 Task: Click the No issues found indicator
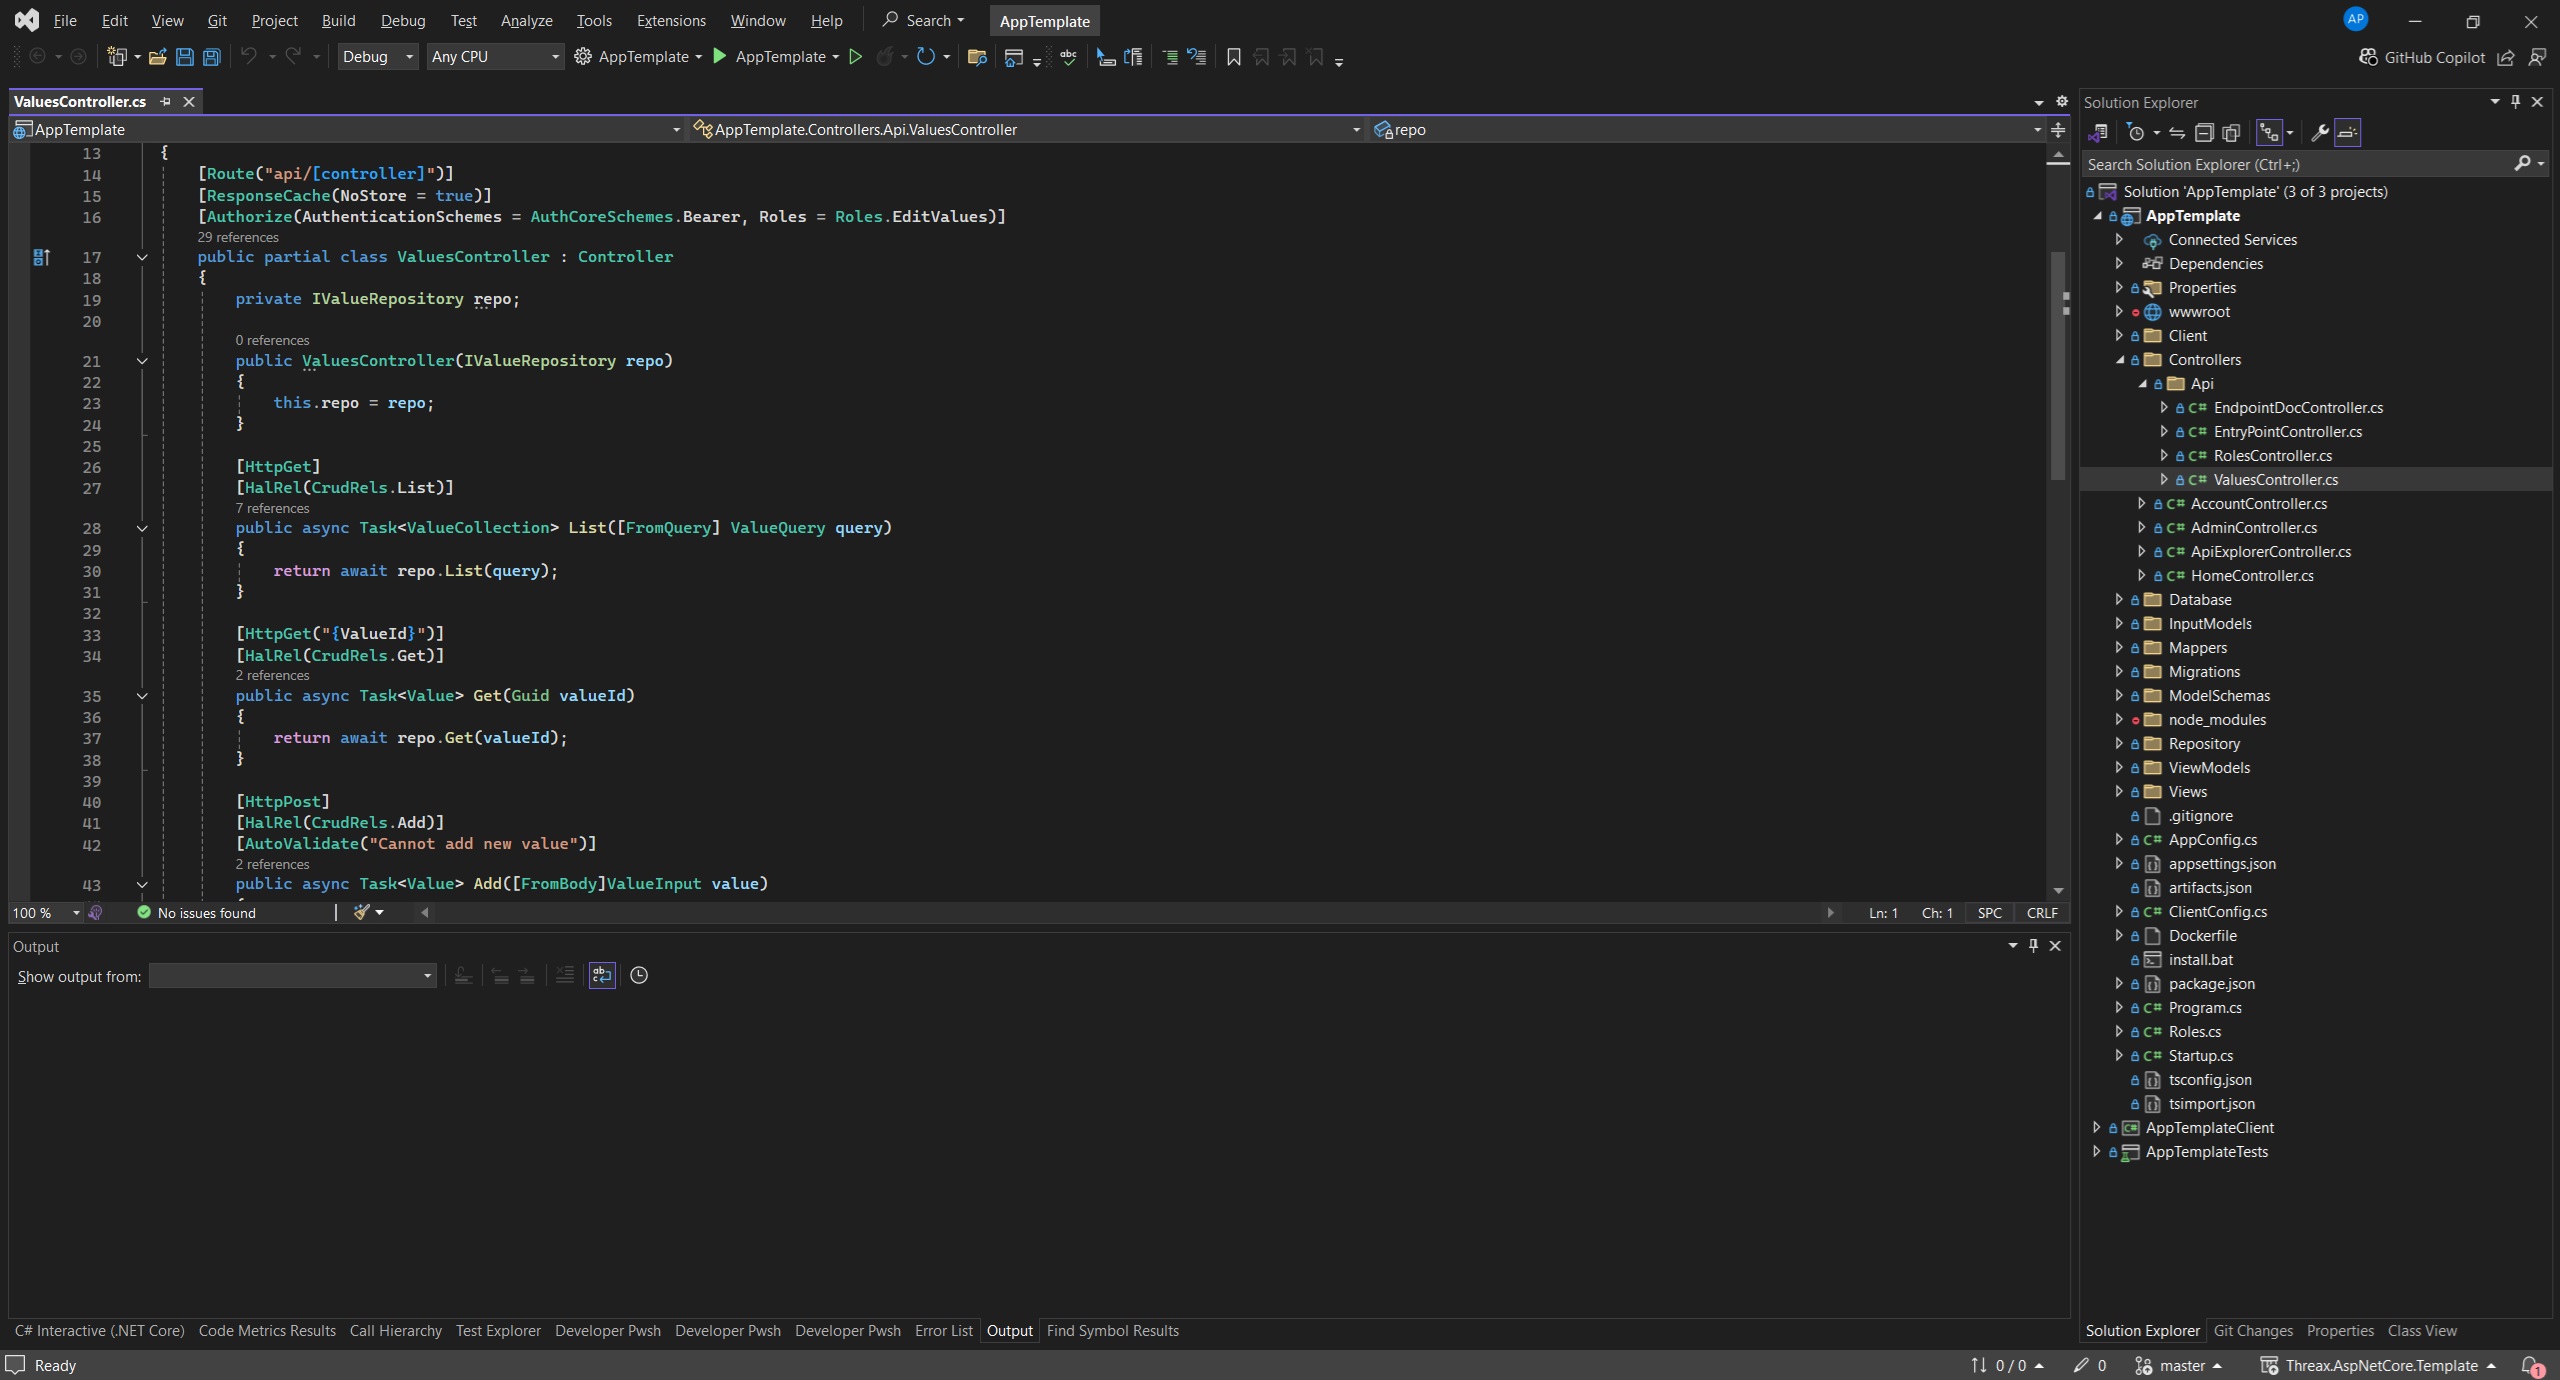196,912
